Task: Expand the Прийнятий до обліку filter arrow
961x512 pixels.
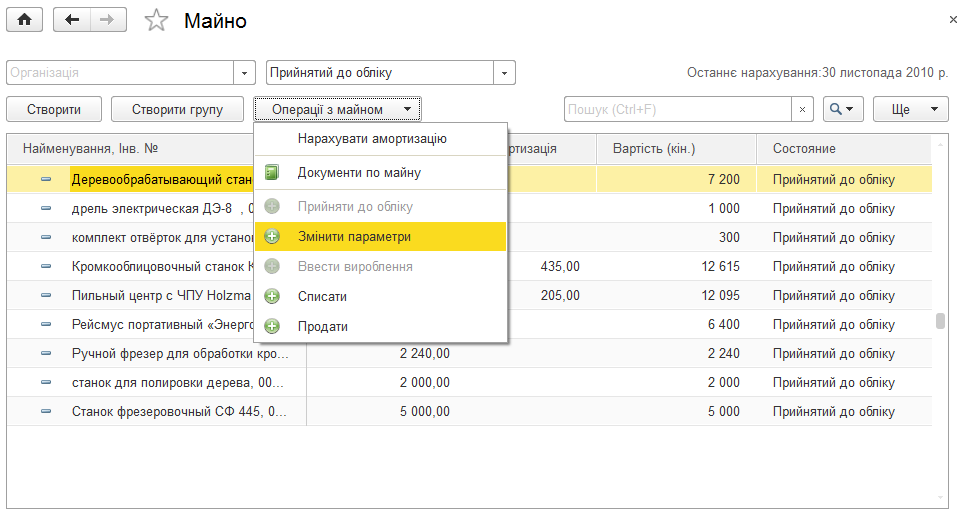Action: point(504,72)
